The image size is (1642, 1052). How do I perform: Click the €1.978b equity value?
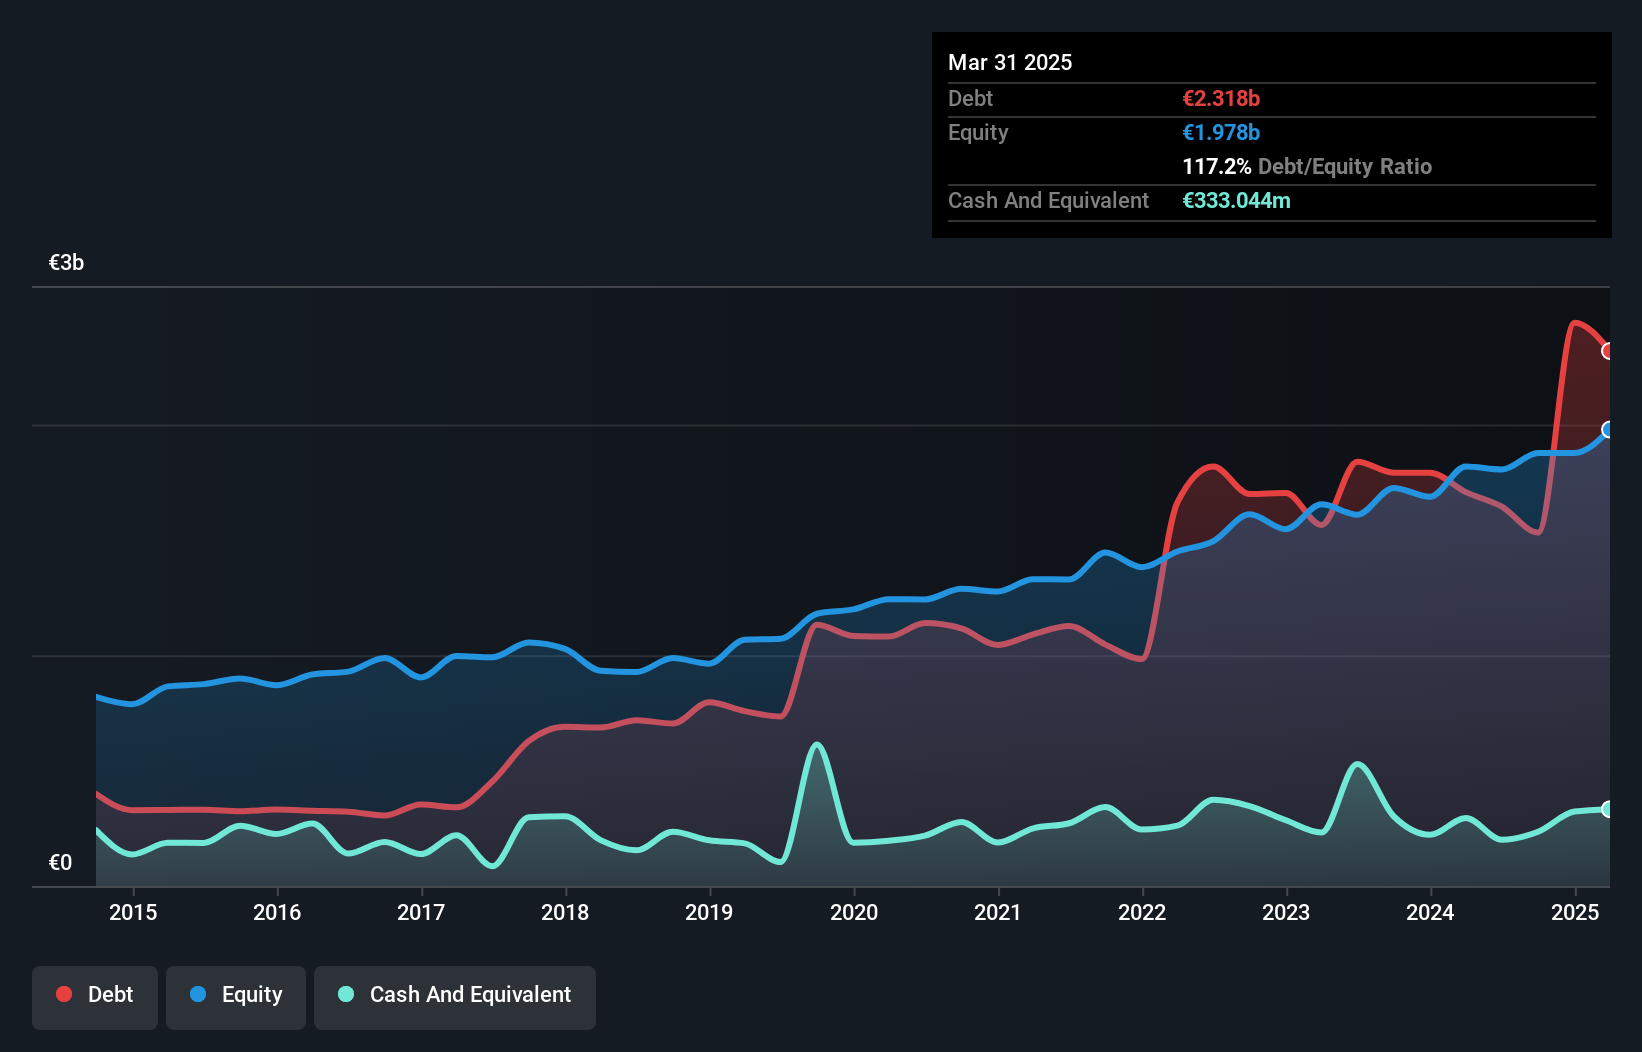[x=1221, y=132]
